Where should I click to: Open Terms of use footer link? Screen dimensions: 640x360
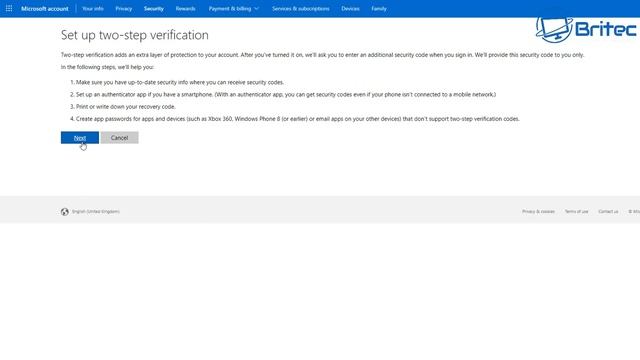(x=576, y=211)
